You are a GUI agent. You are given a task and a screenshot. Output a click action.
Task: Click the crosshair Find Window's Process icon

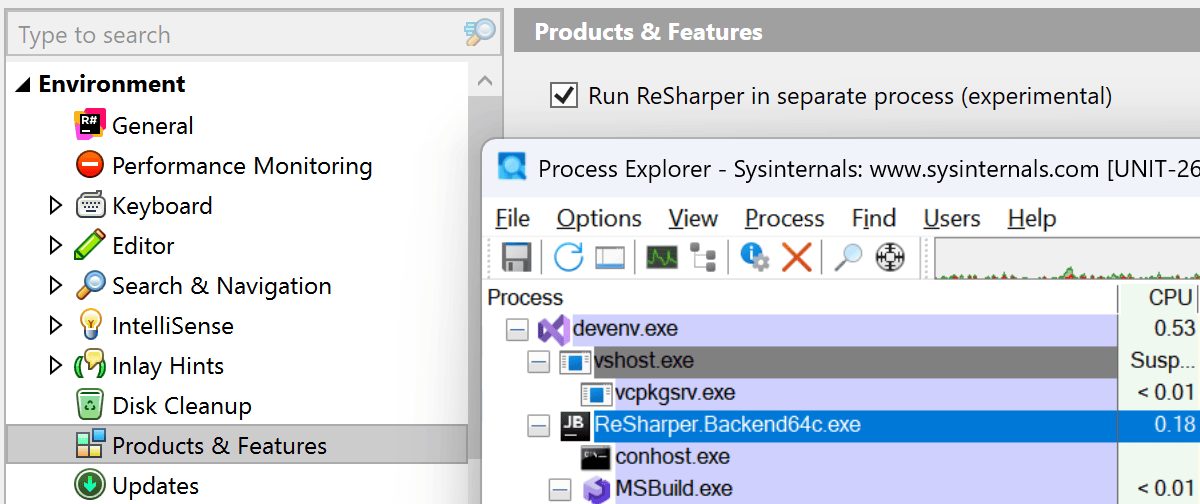tap(890, 257)
